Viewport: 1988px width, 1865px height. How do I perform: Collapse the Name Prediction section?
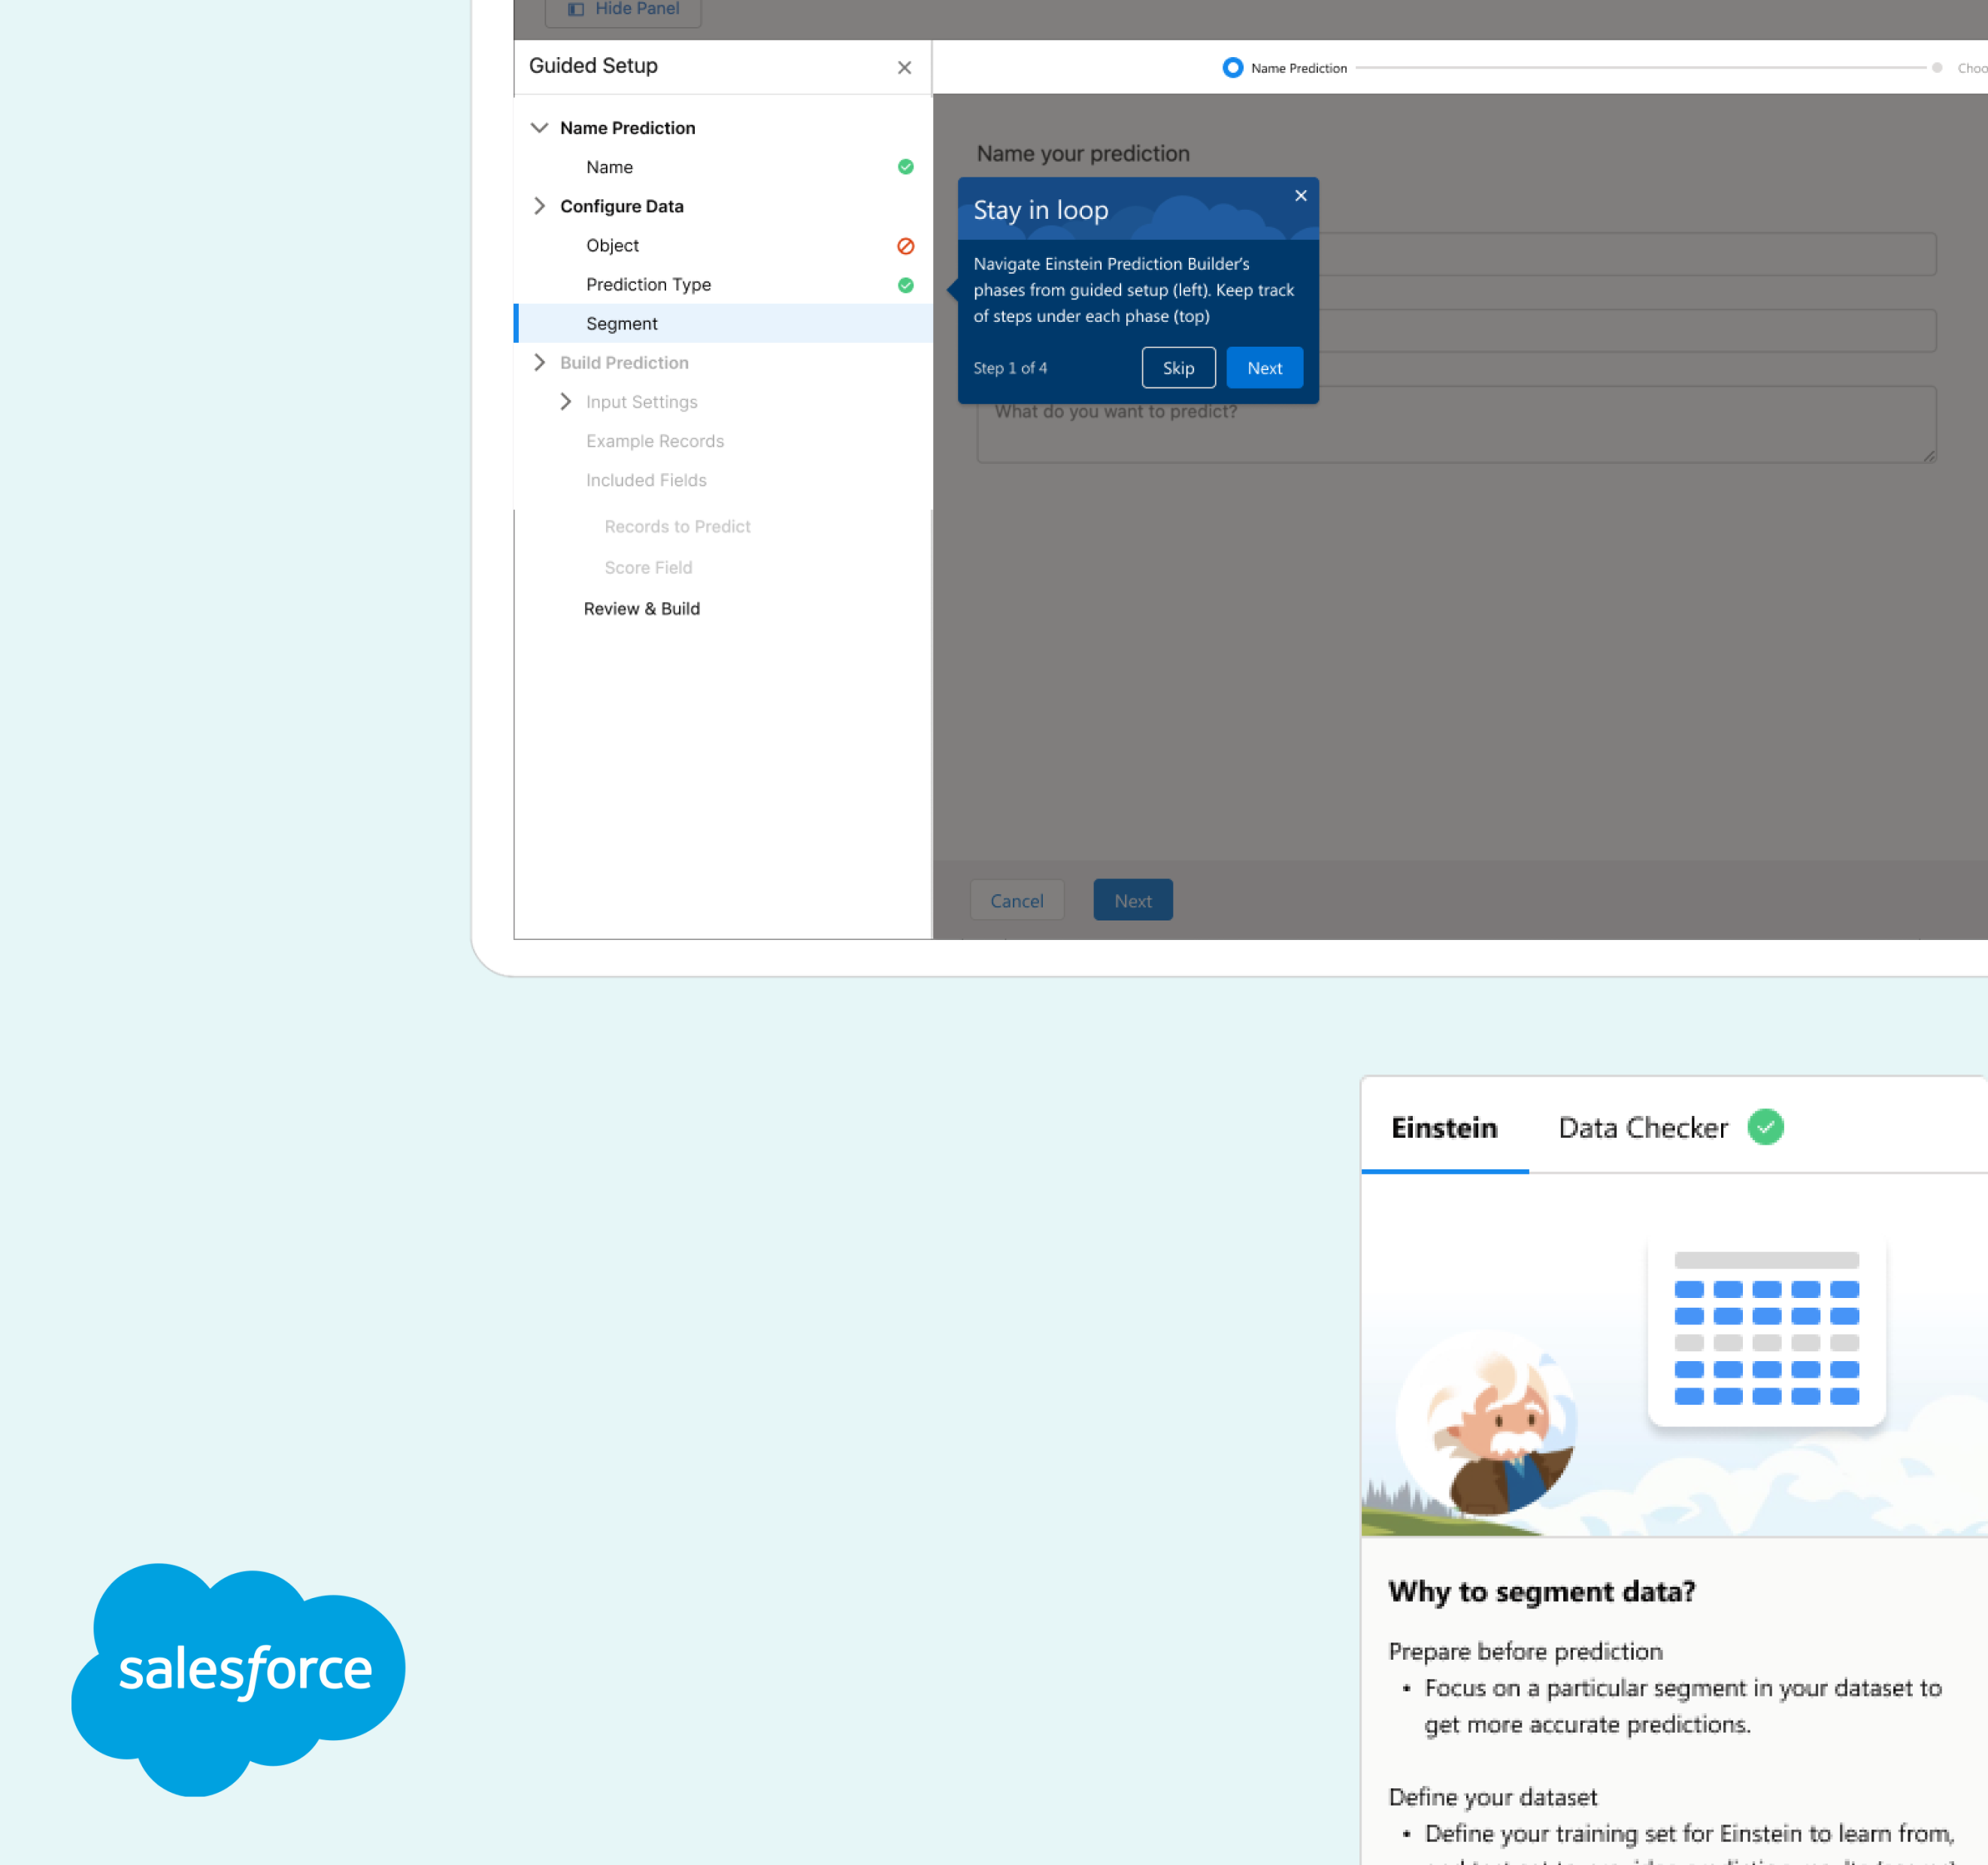pos(540,127)
